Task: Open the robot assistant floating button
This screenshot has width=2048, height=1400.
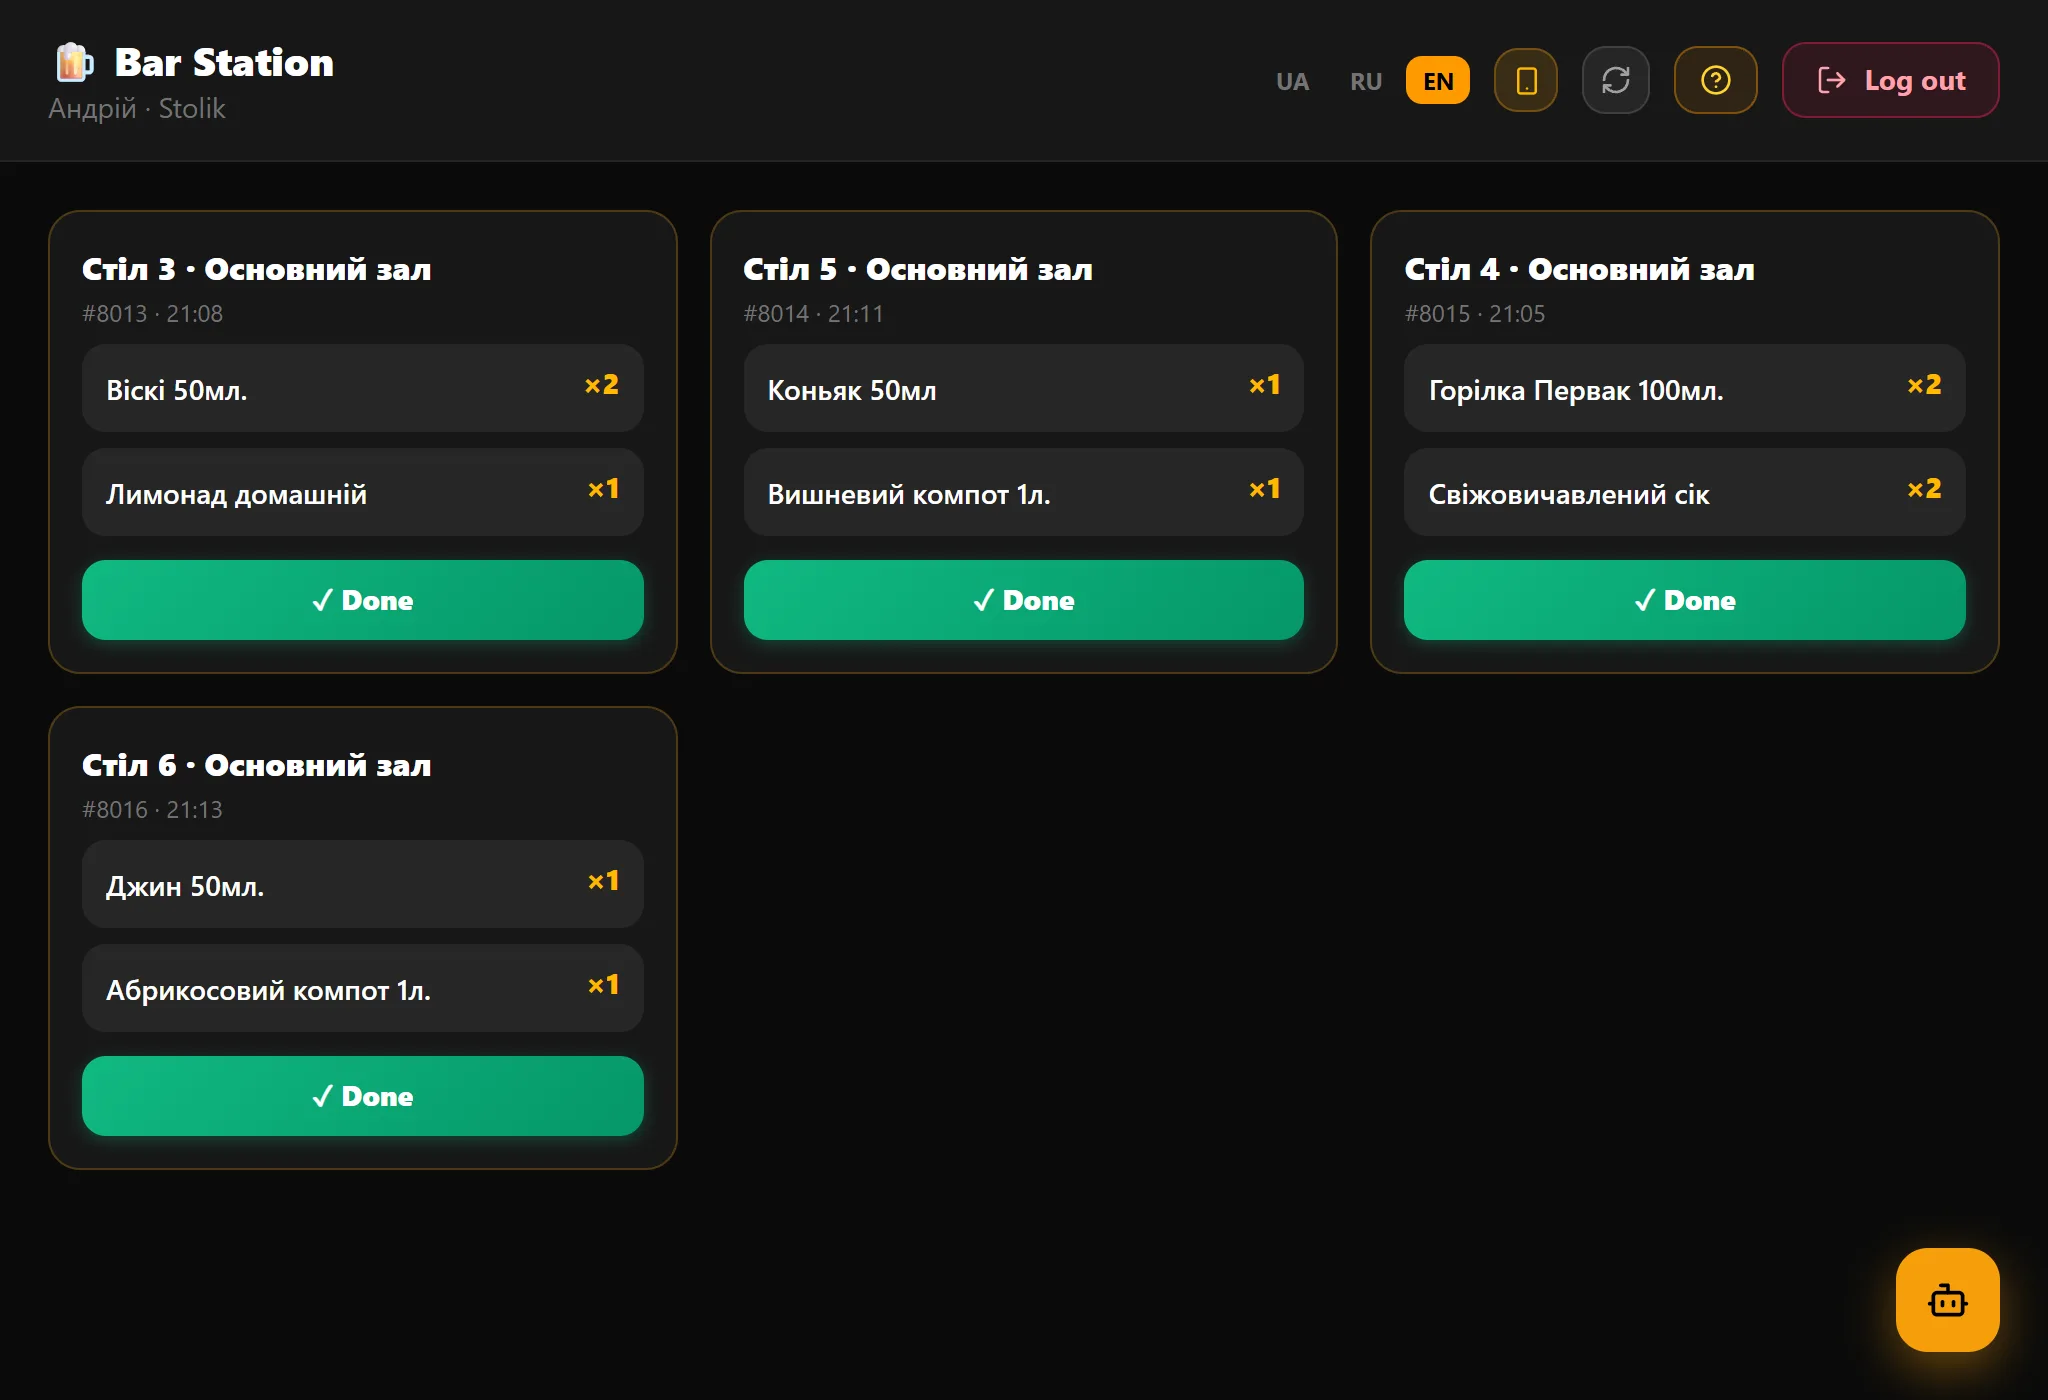Action: 1947,1300
